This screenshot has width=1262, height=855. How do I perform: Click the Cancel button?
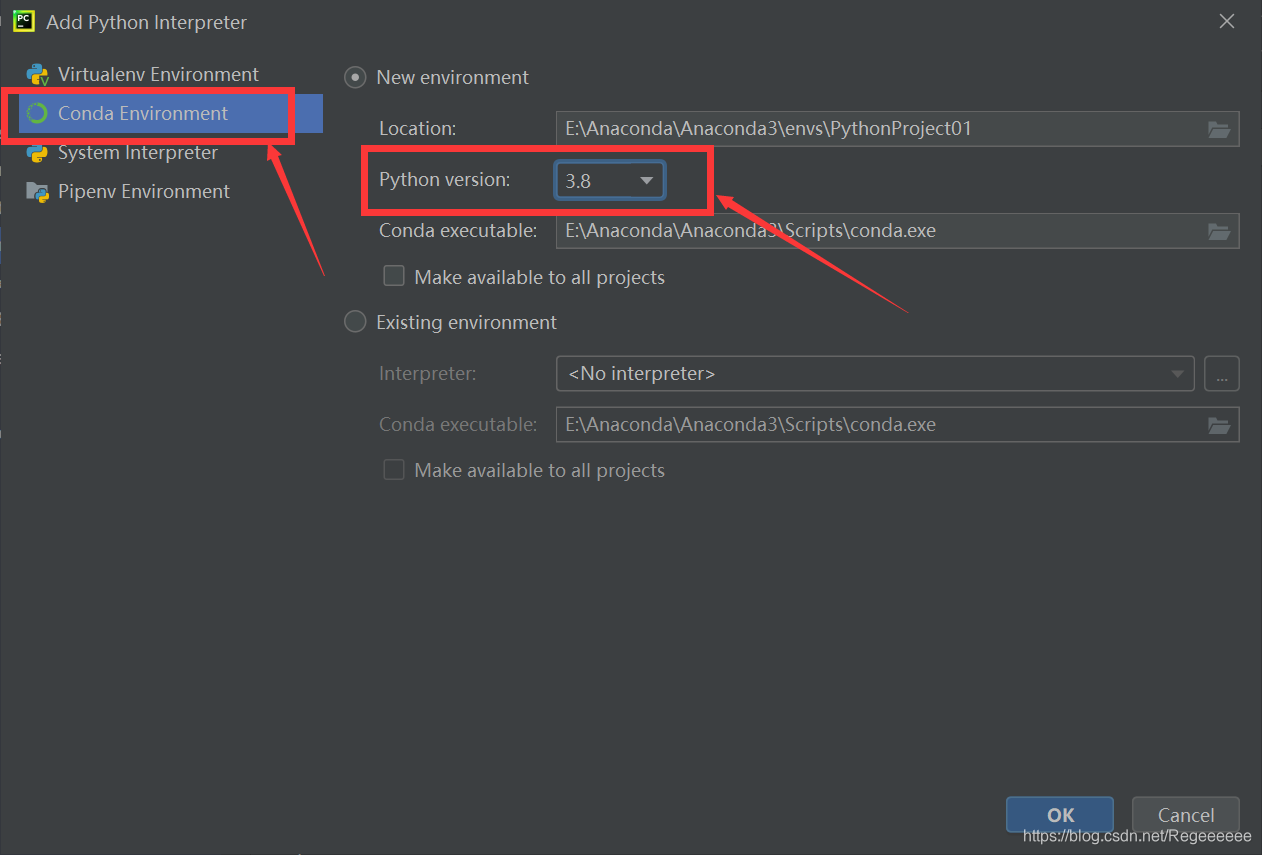click(x=1186, y=815)
